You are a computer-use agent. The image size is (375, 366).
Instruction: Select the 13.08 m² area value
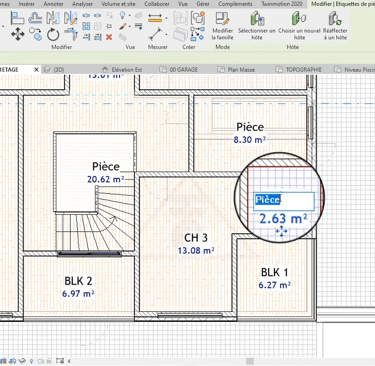click(196, 250)
